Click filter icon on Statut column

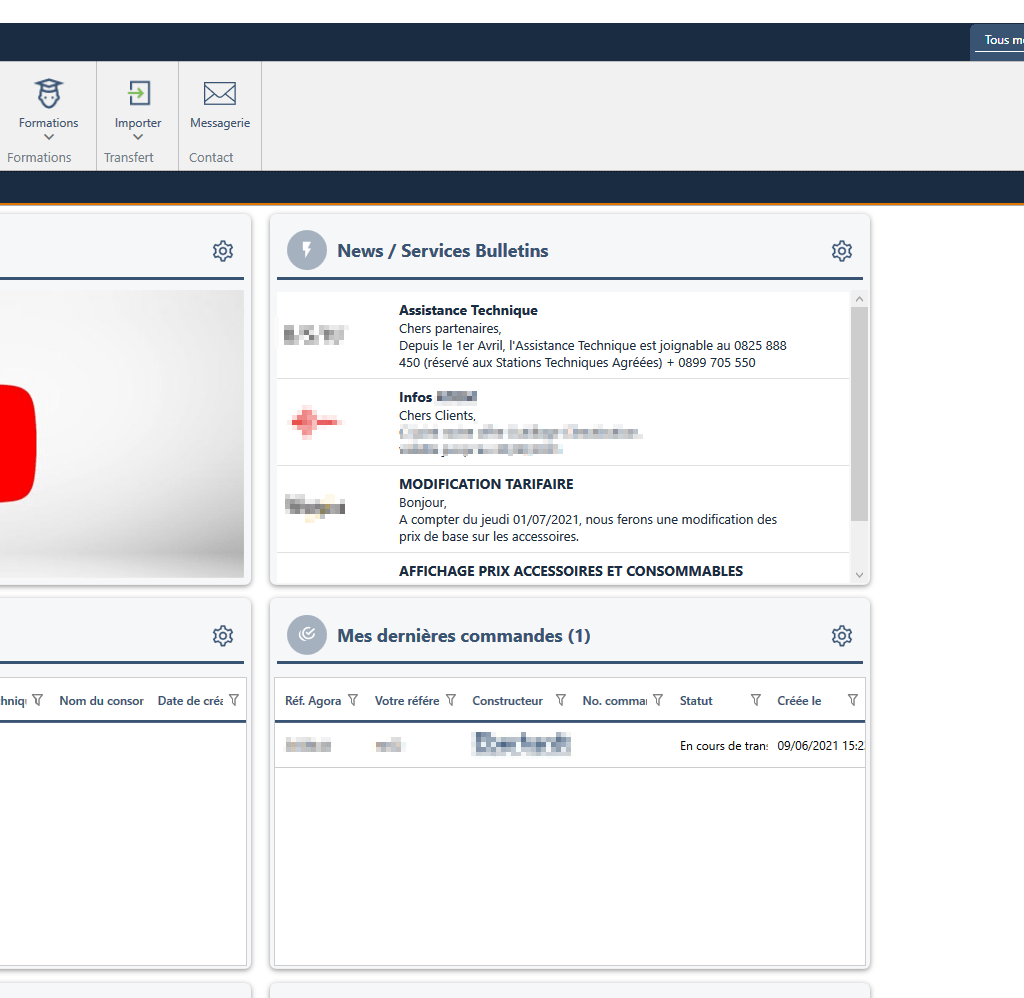756,700
